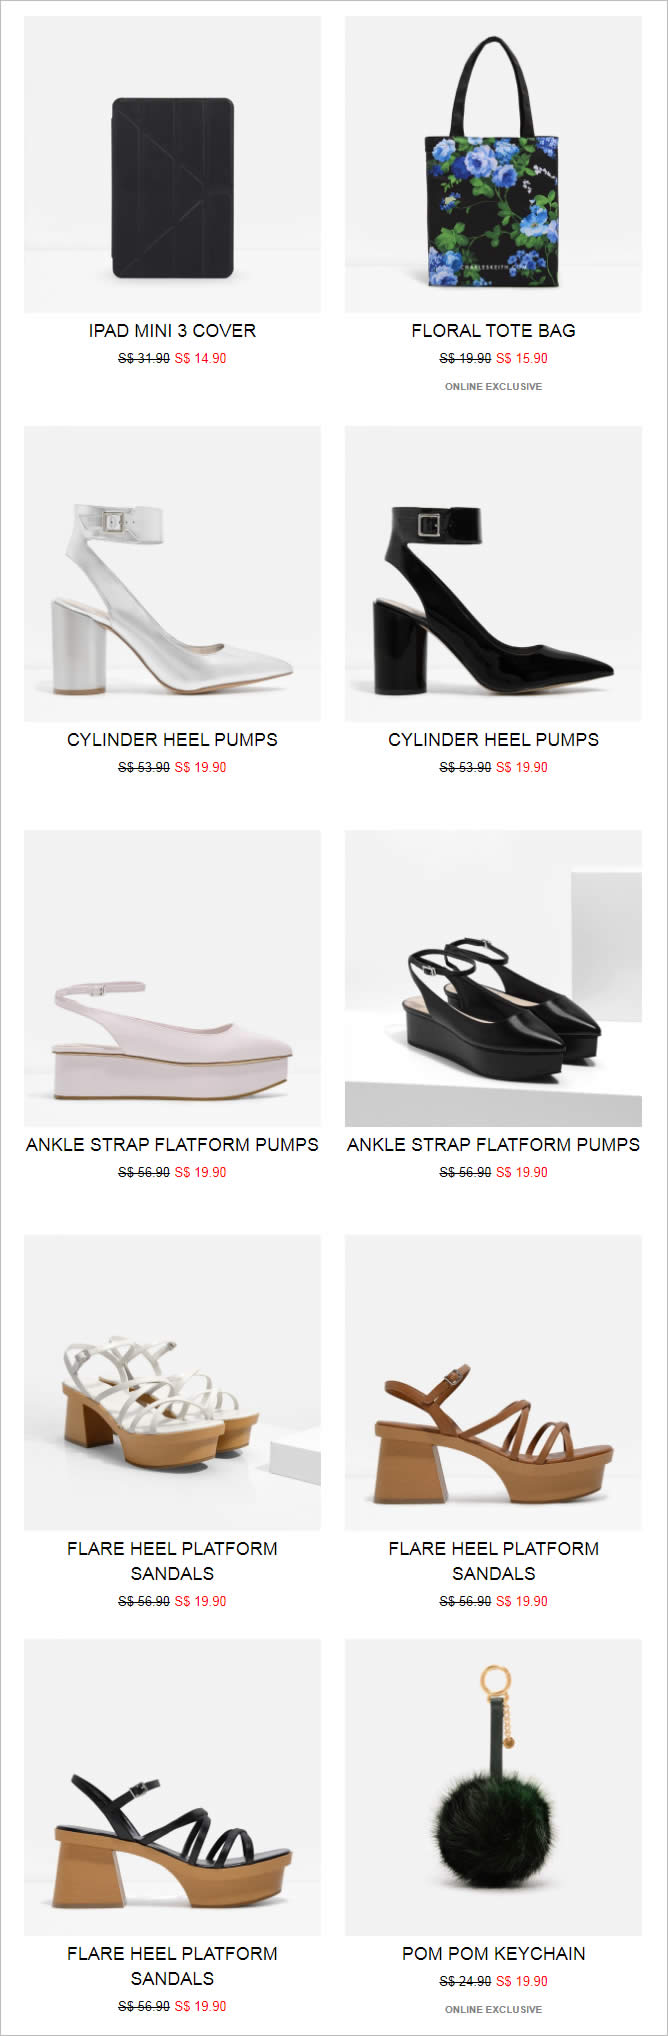
Task: Click the S$ 15.90 tote bag sale price
Action: (x=522, y=358)
